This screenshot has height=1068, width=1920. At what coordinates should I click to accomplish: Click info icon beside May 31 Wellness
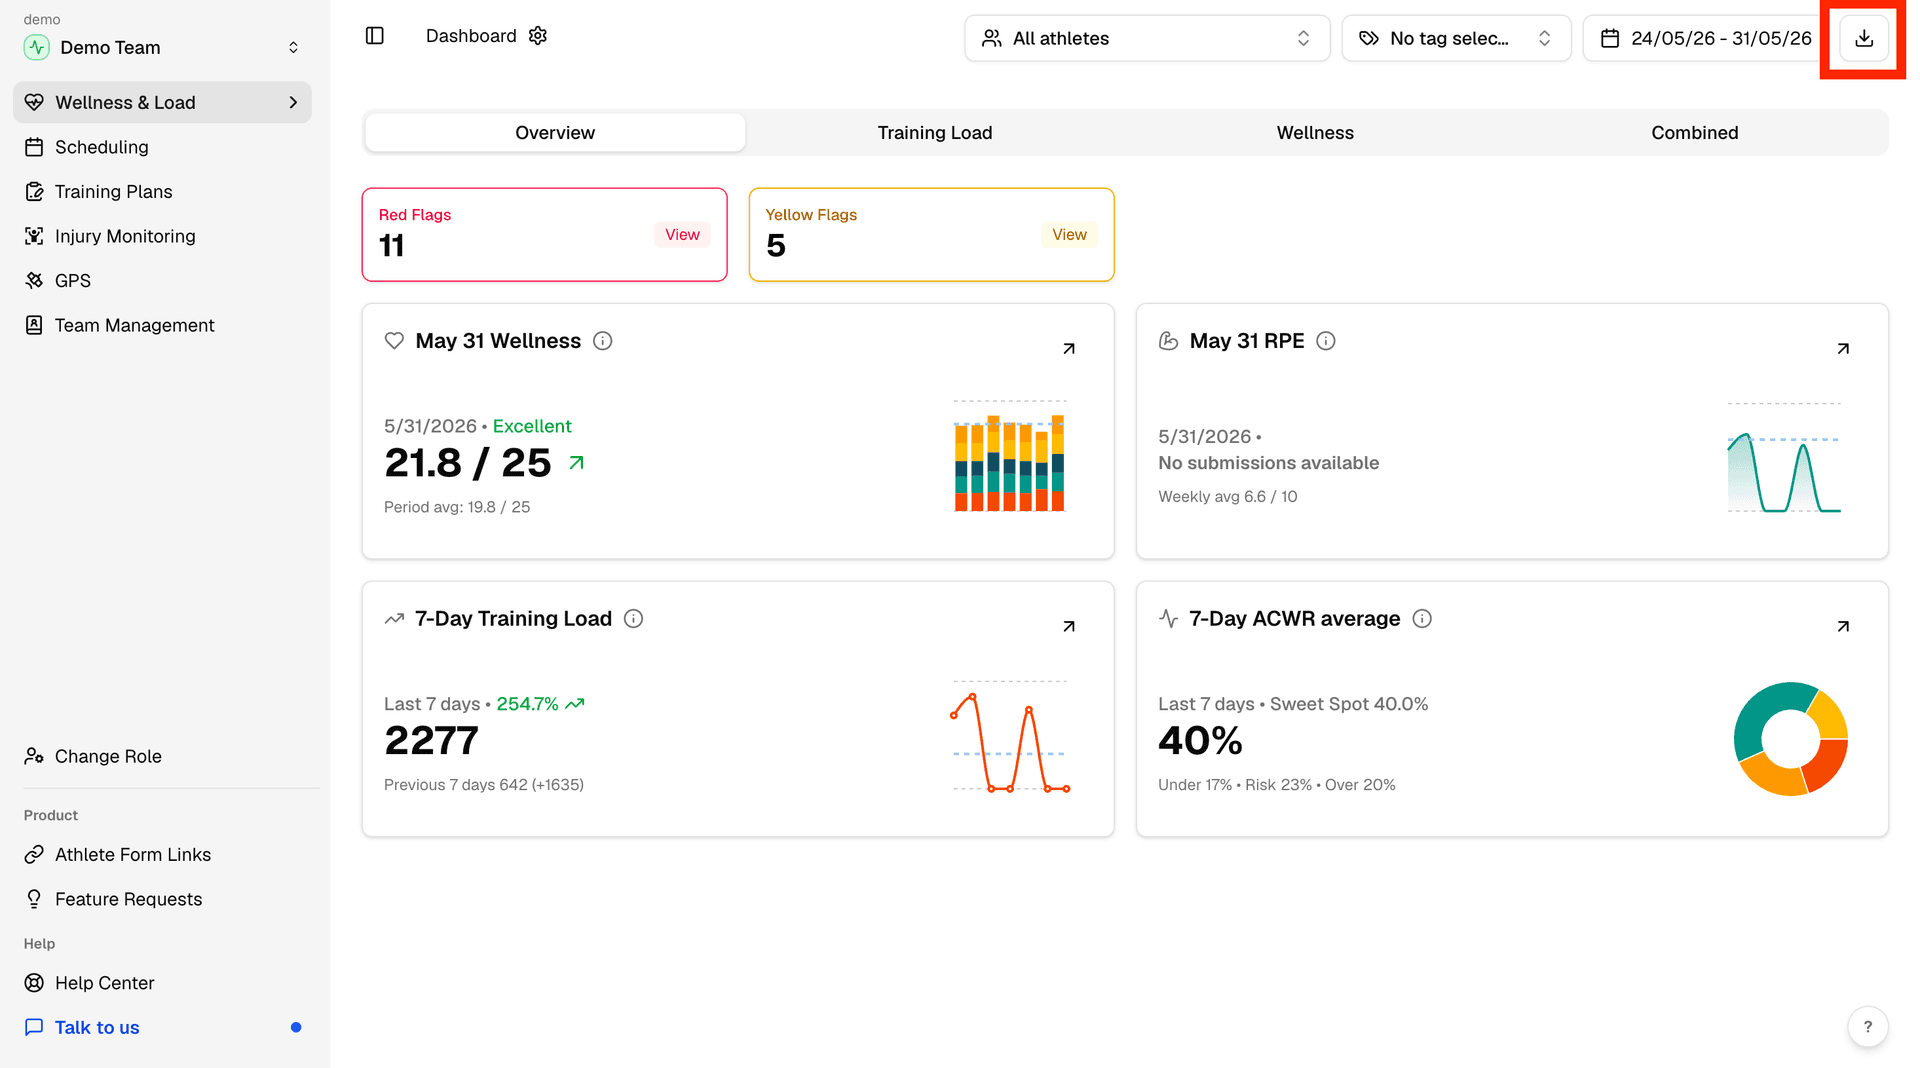pos(603,341)
